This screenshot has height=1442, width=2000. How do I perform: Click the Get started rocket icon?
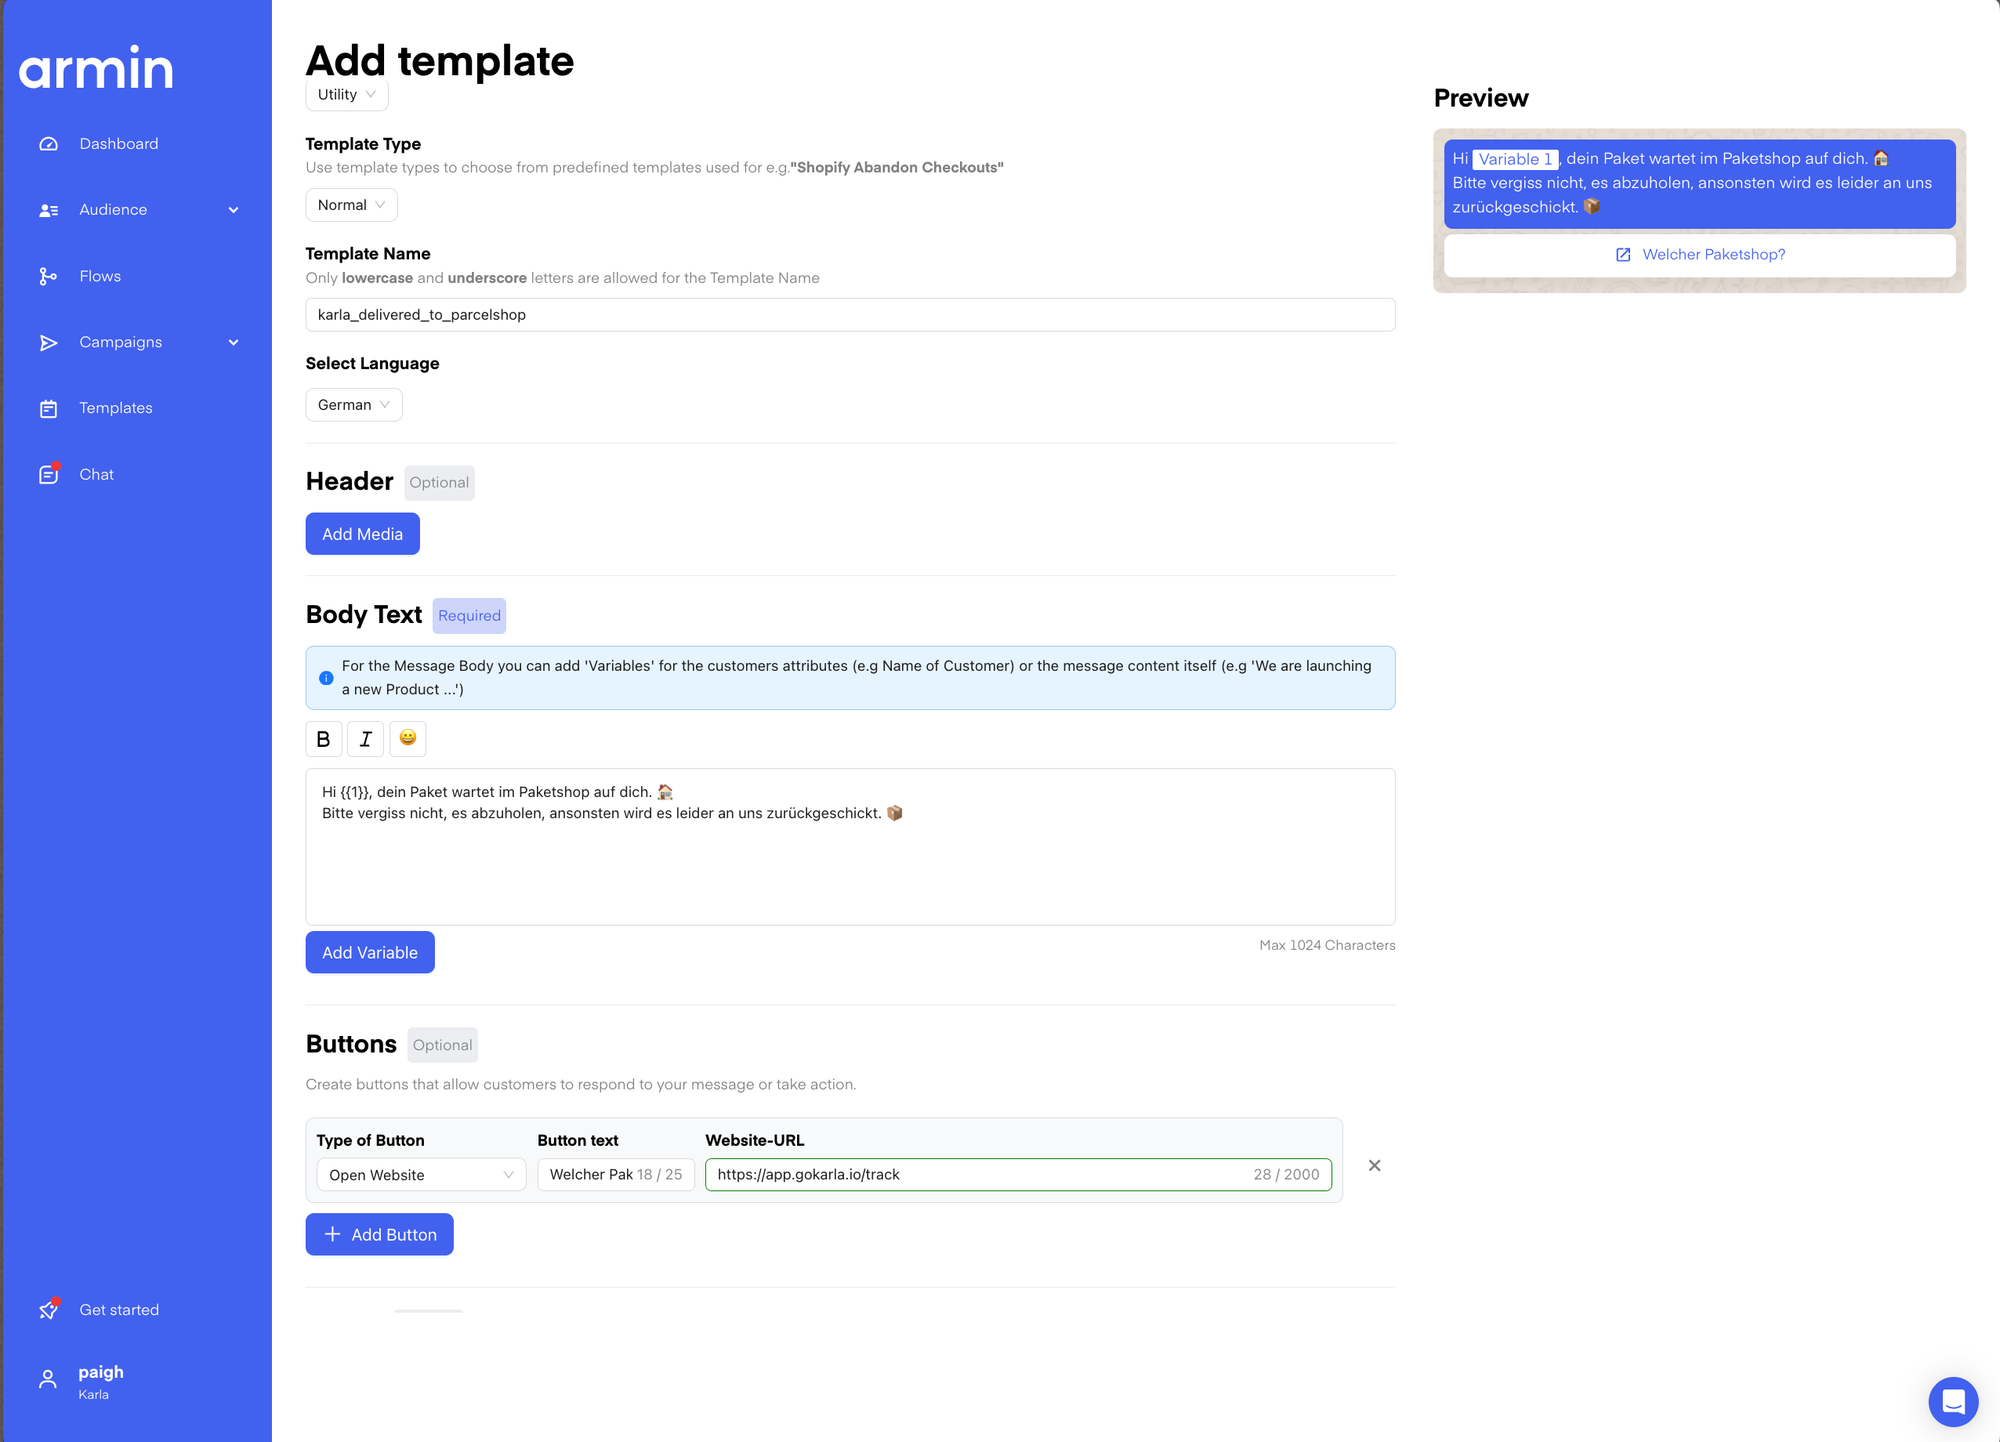tap(48, 1310)
